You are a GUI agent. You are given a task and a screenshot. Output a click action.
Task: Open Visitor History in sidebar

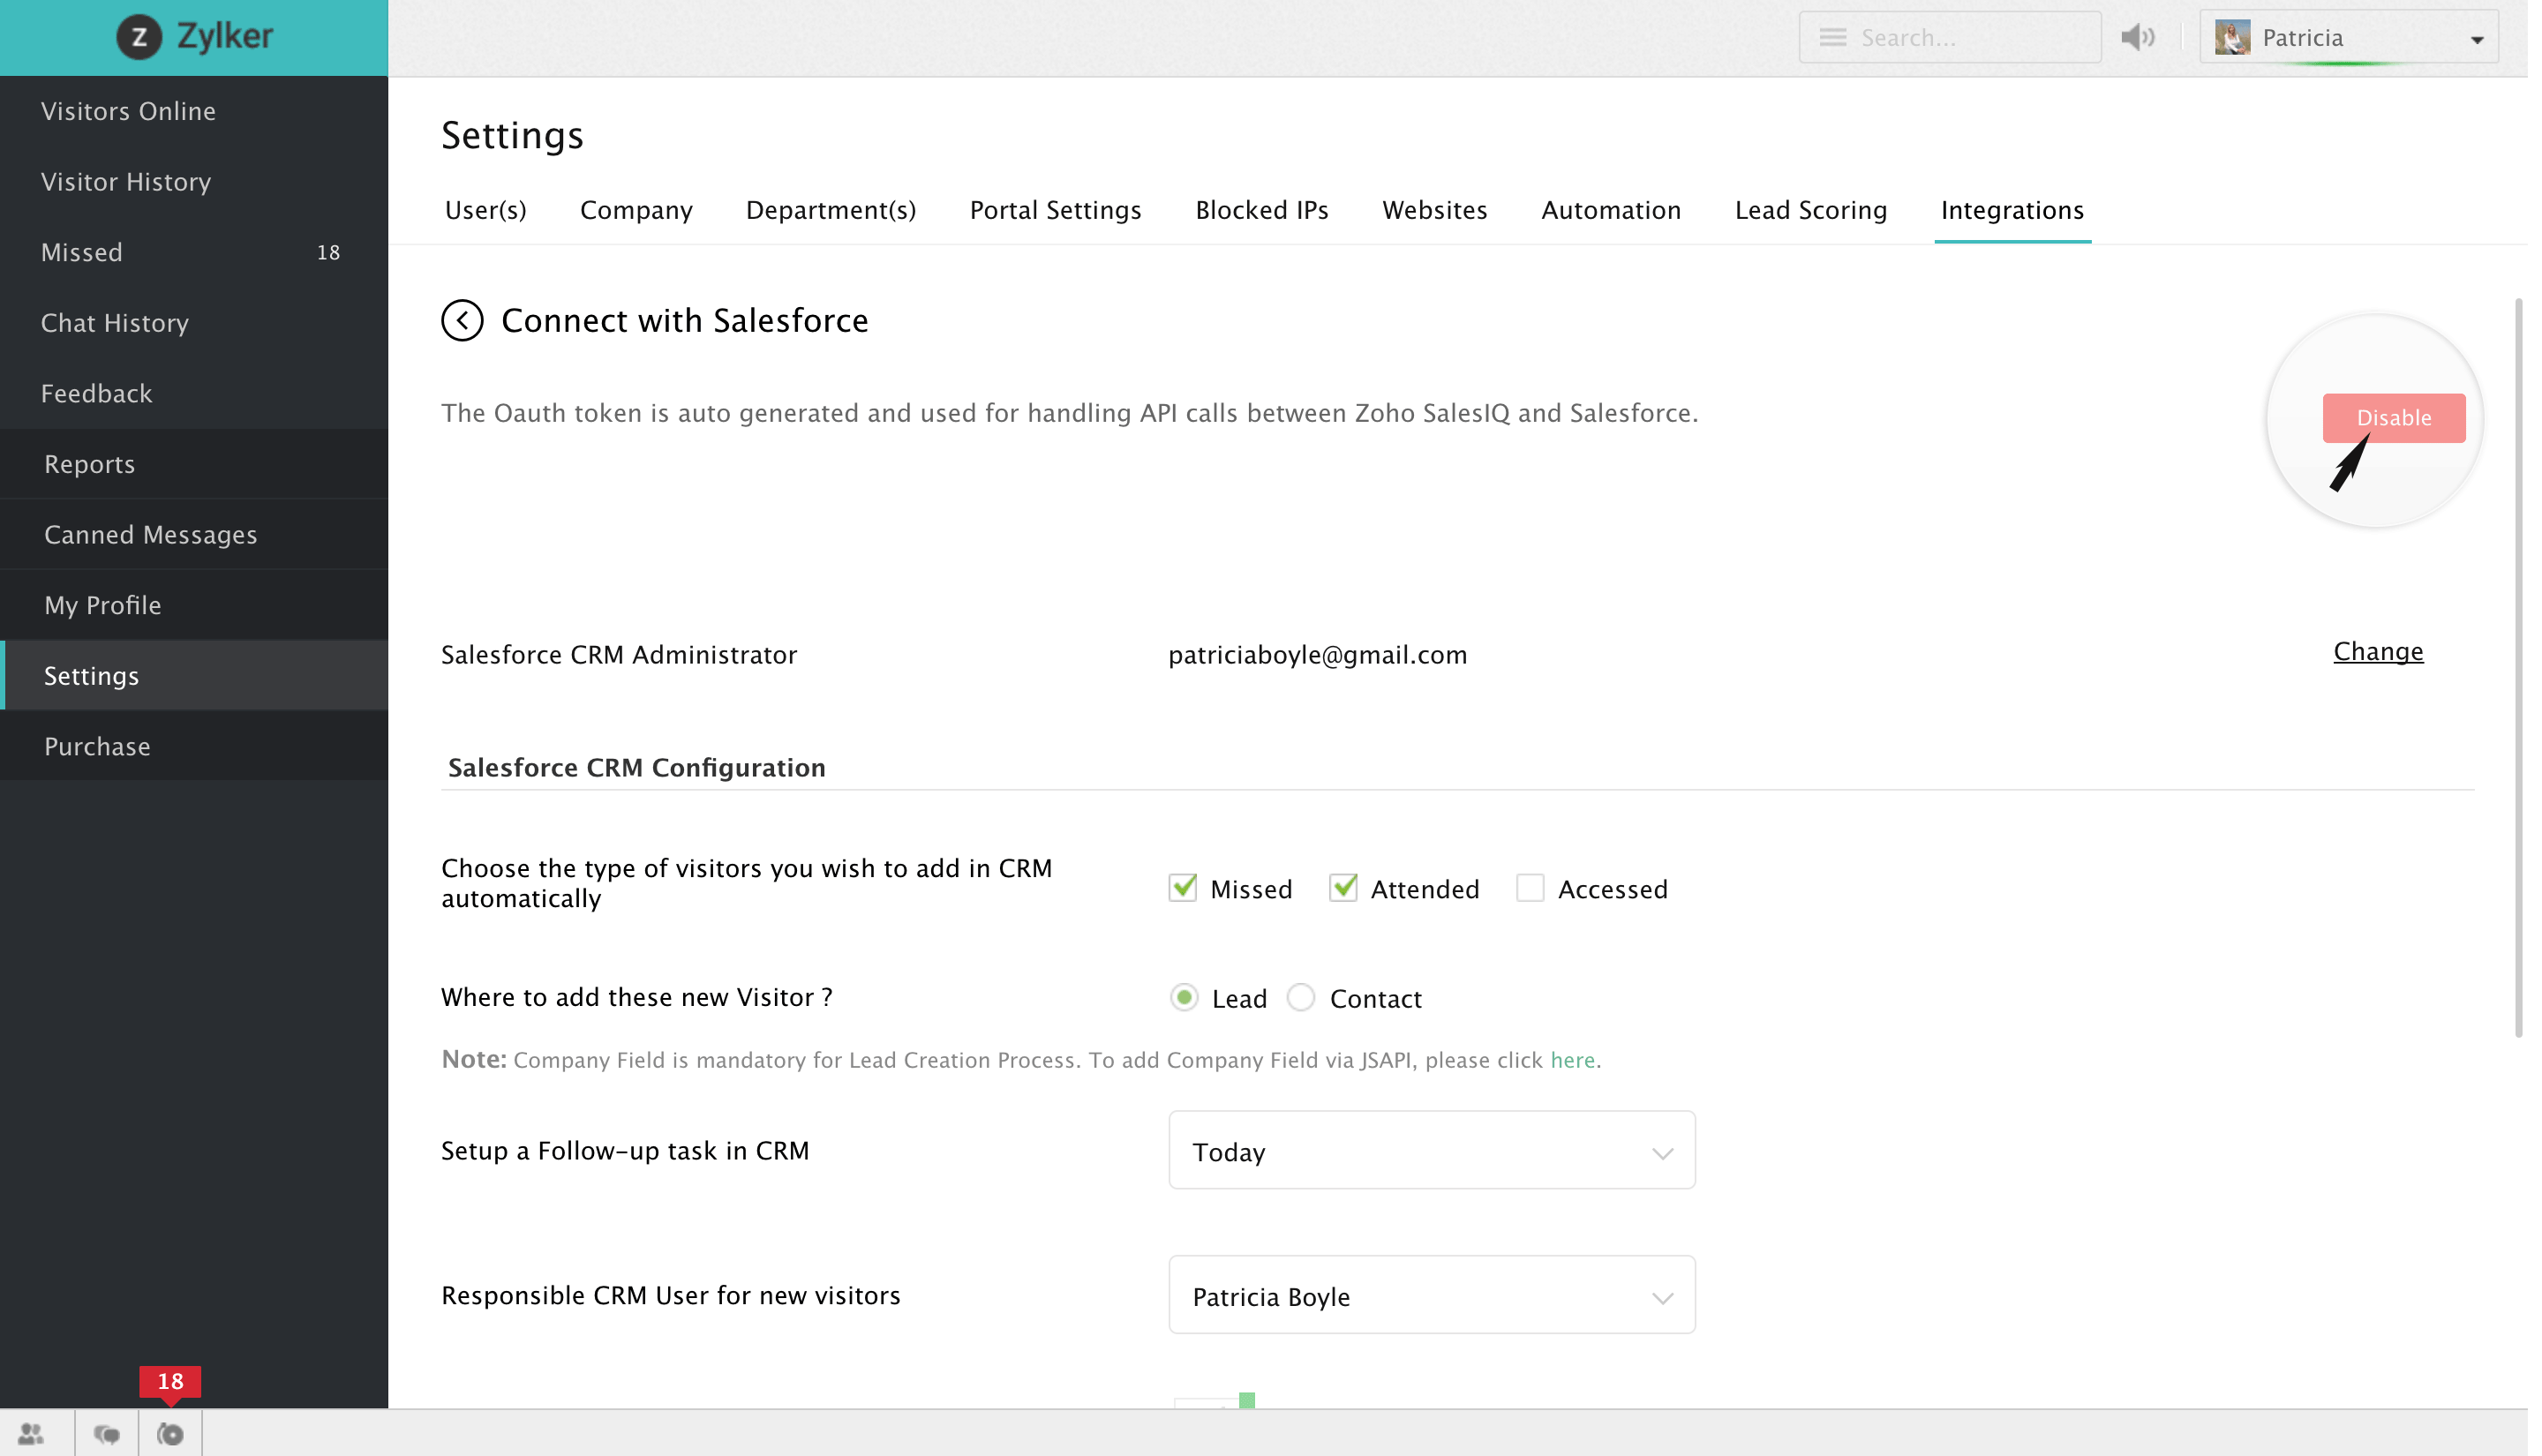195,183
